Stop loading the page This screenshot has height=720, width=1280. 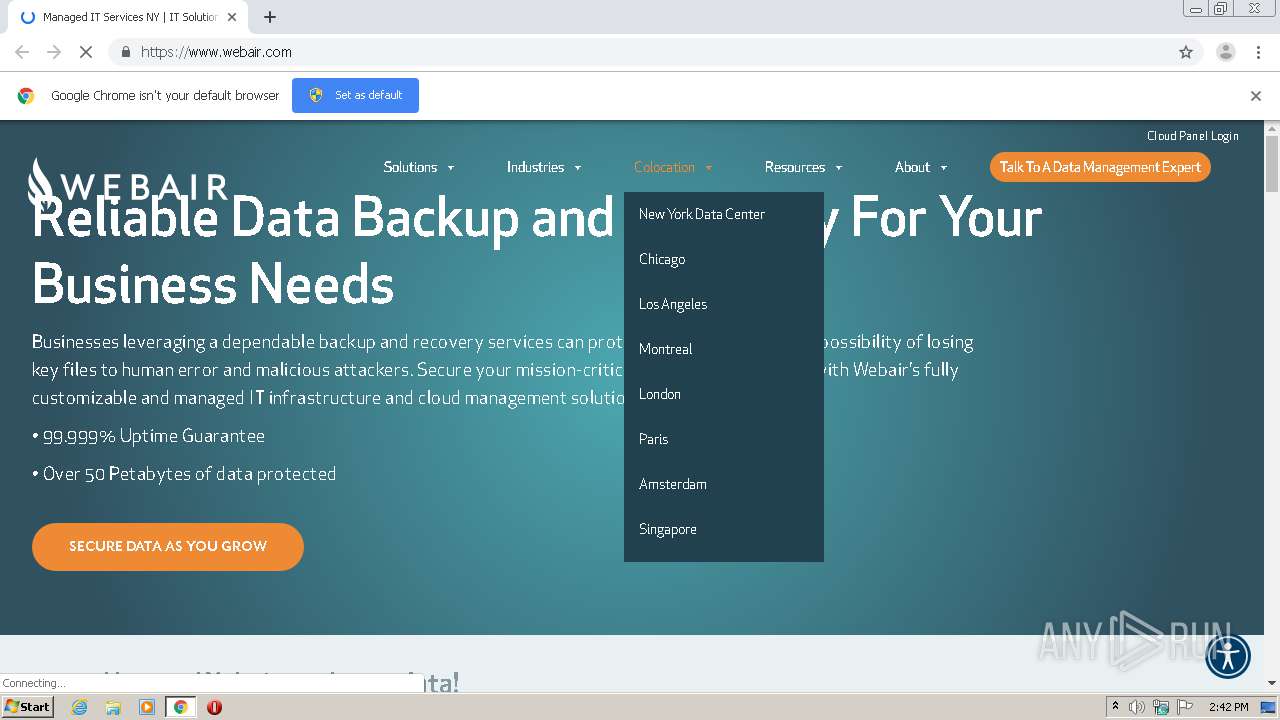pyautogui.click(x=86, y=52)
